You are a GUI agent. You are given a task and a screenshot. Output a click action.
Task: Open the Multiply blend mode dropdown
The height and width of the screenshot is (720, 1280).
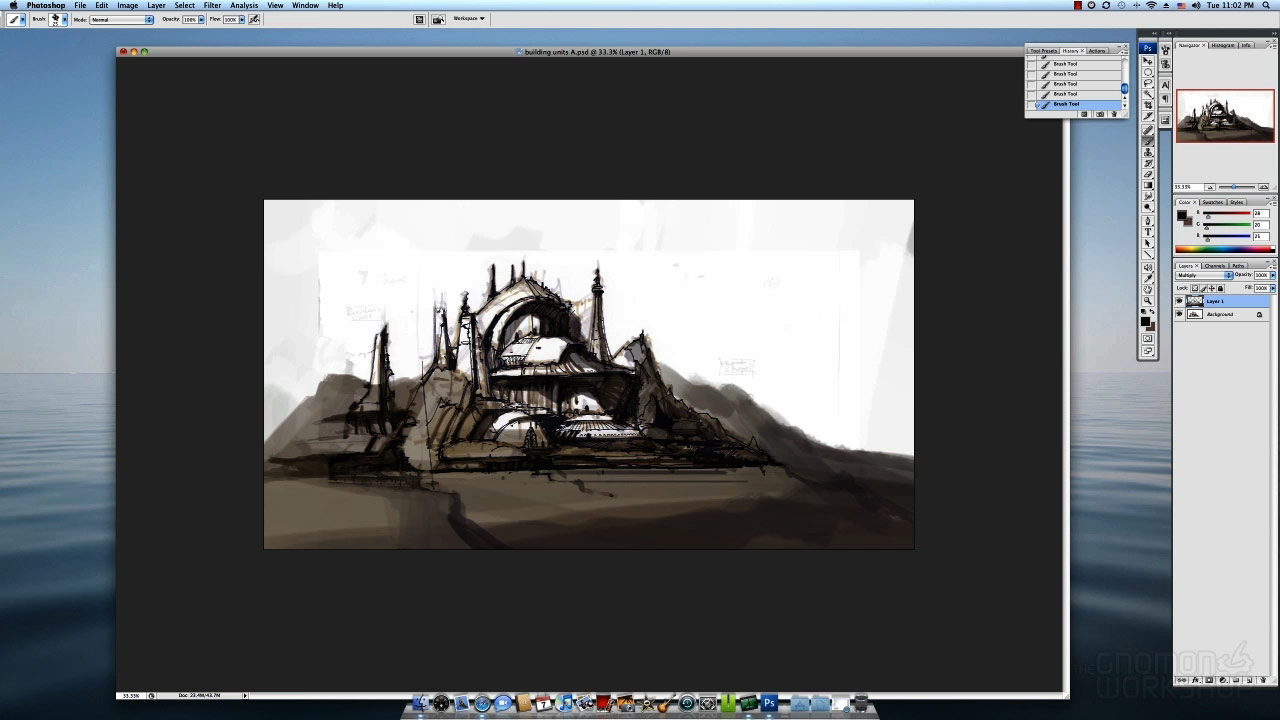click(1205, 275)
